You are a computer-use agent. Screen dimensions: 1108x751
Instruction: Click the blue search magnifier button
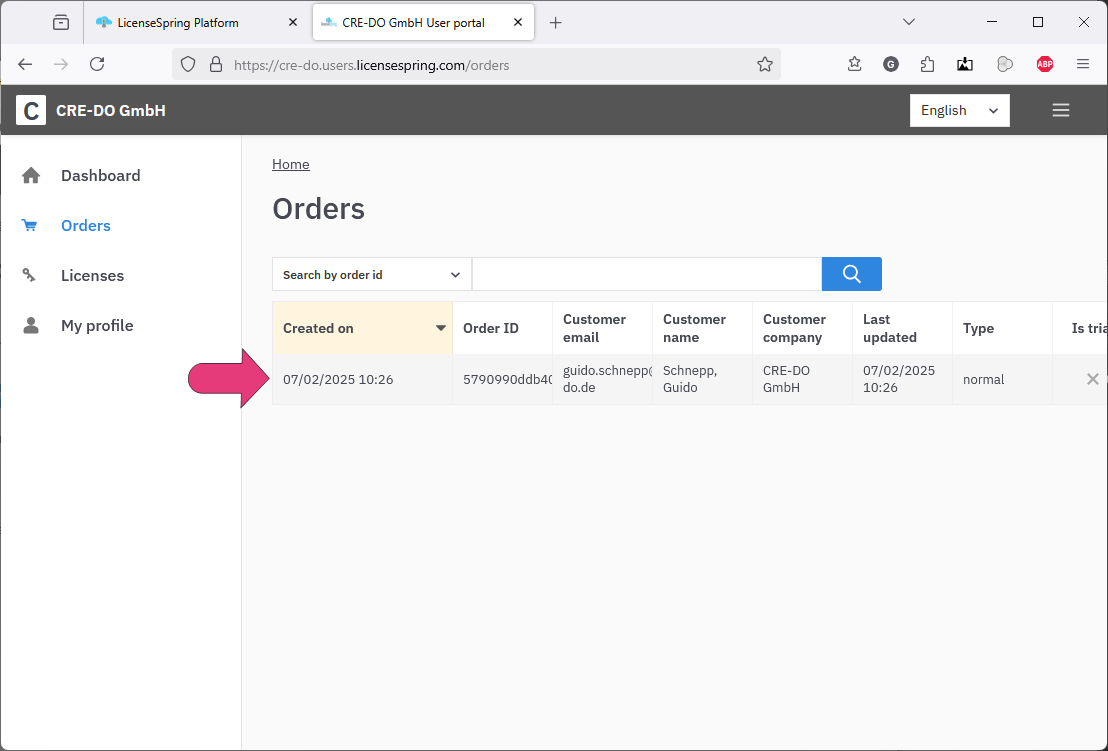[851, 274]
